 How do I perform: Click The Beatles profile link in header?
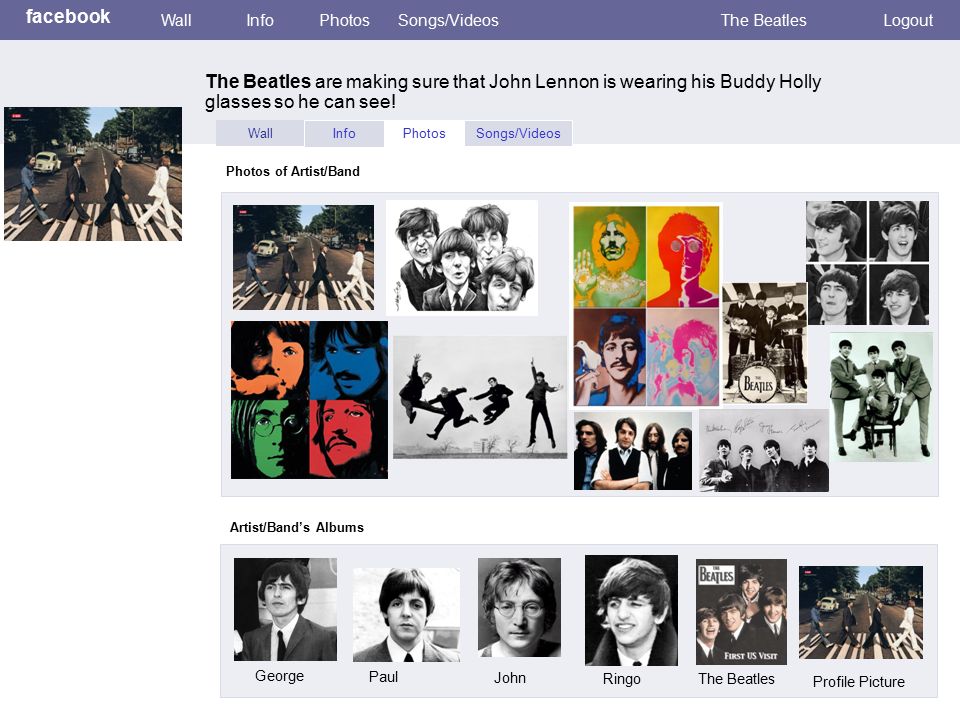(763, 20)
